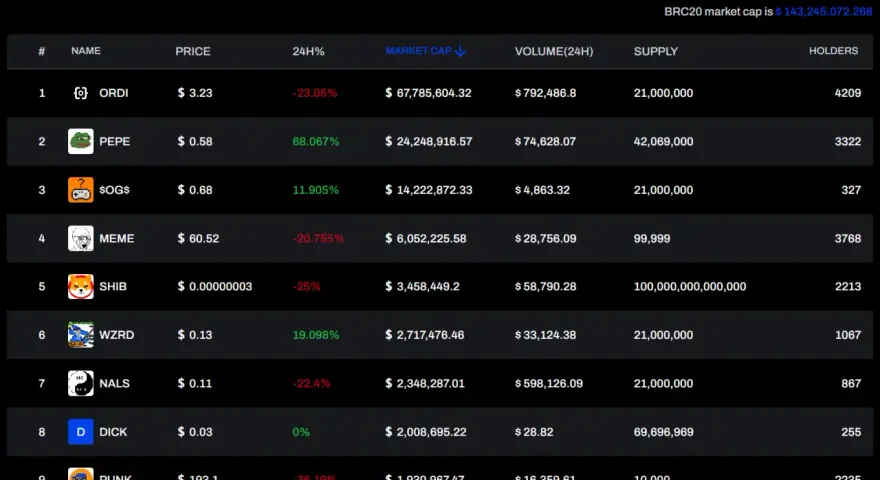Click market cap $ 67,785,604.32
Viewport: 880px width, 480px height.
pyautogui.click(x=428, y=93)
